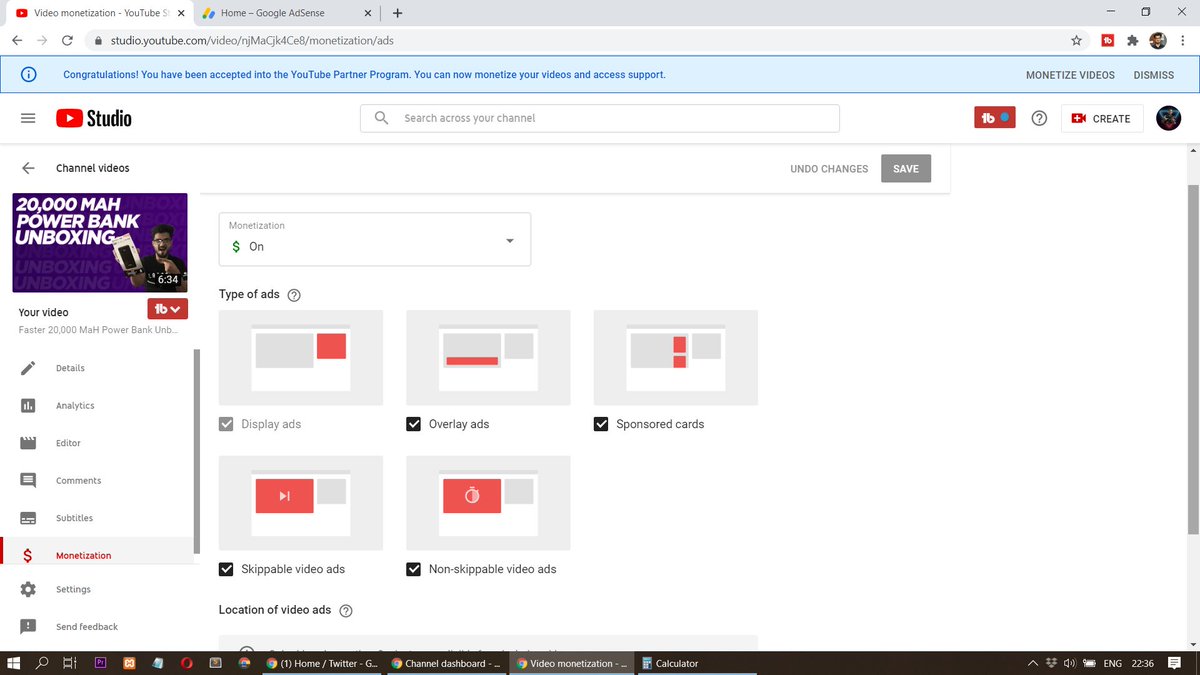Screen dimensions: 1200x675
Task: Open the Editor clapperboard icon
Action: click(28, 443)
